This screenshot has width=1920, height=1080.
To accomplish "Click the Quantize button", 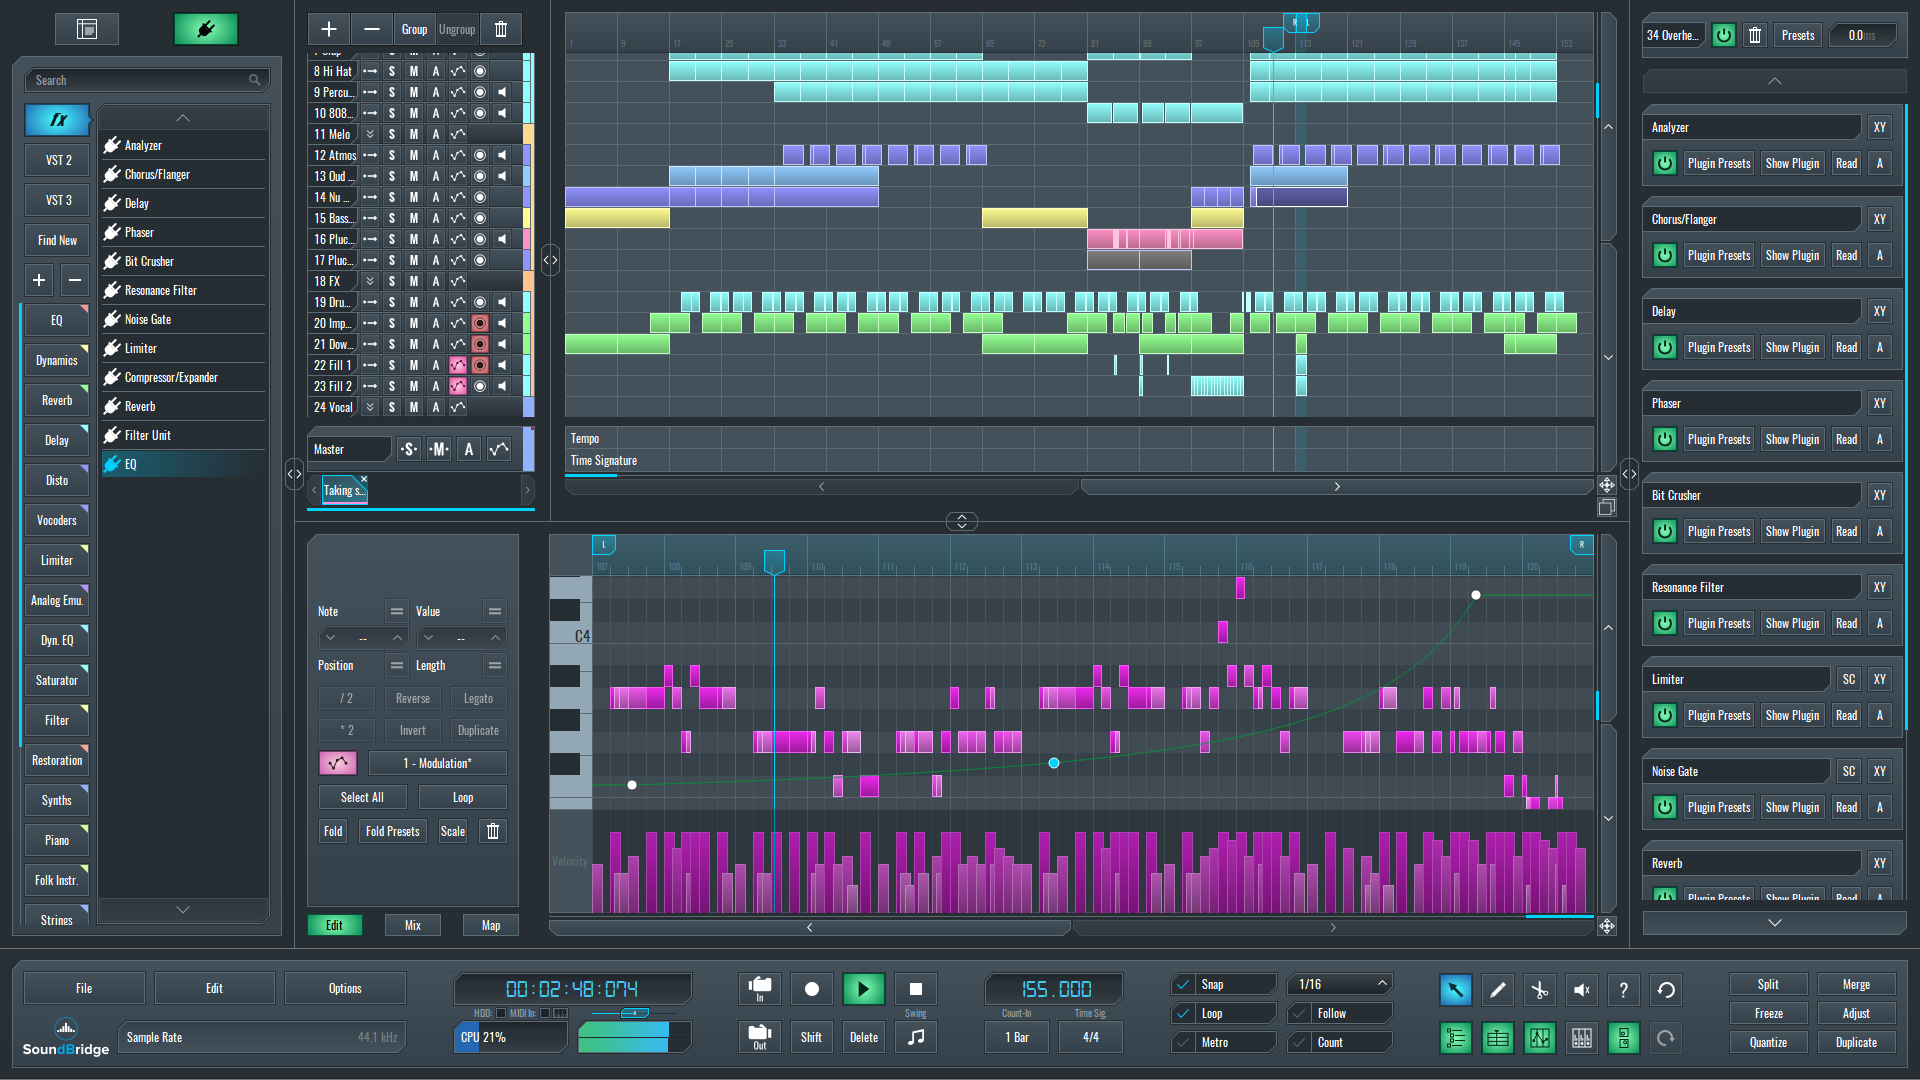I will (x=1768, y=1042).
